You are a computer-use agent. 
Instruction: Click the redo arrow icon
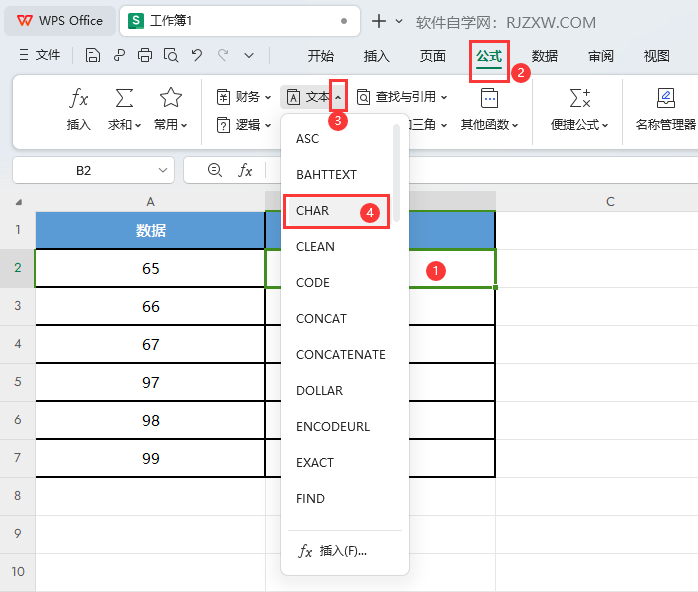click(x=223, y=56)
